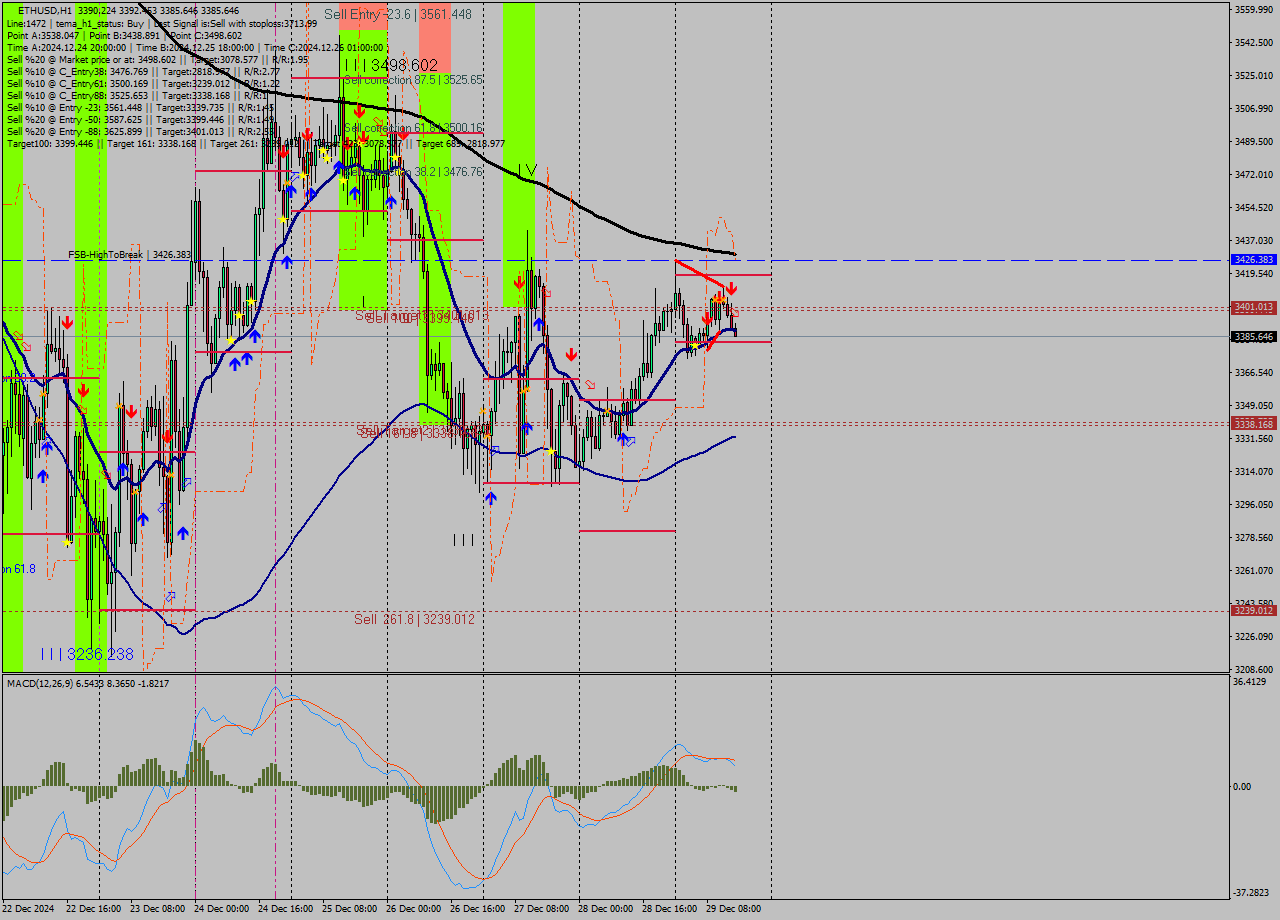Click the red 3338.168 price axis tag
Screen dimensions: 1280x920
click(1253, 424)
